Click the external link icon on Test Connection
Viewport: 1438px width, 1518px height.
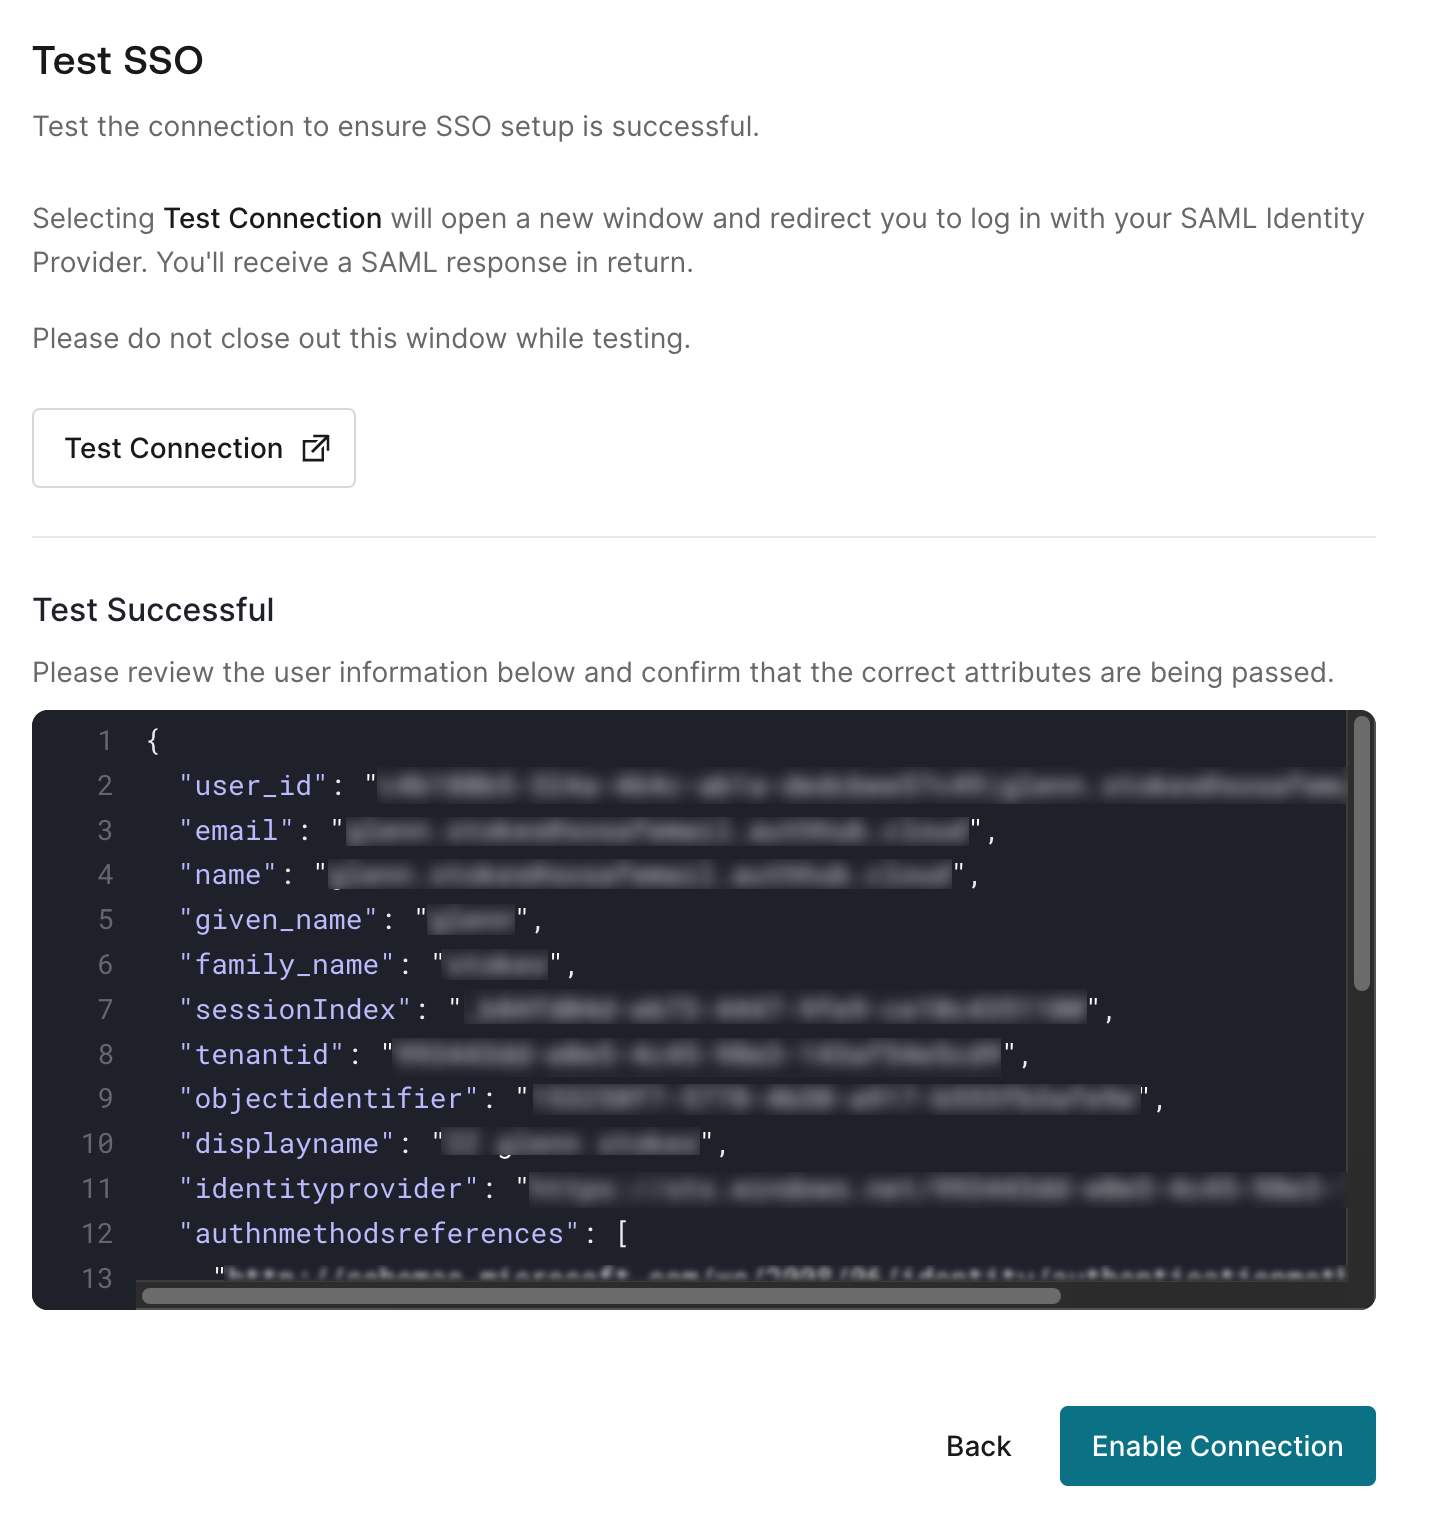coord(317,448)
